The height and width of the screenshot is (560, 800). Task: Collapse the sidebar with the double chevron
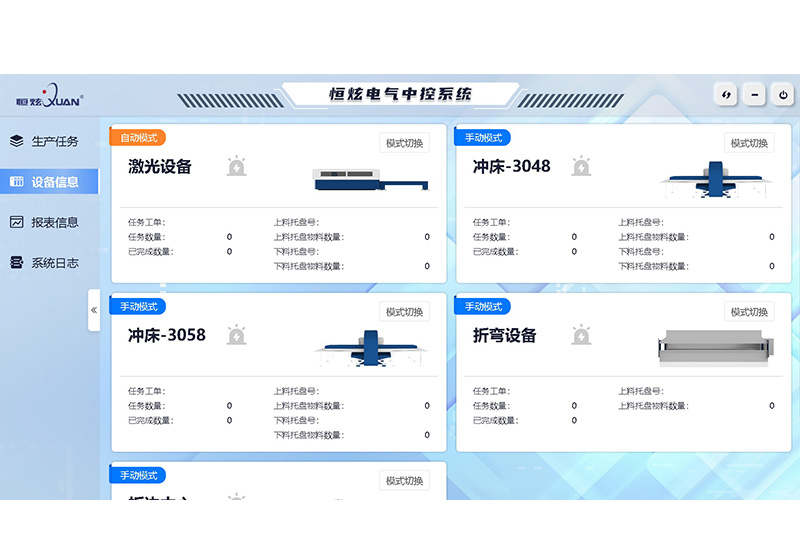coord(94,310)
